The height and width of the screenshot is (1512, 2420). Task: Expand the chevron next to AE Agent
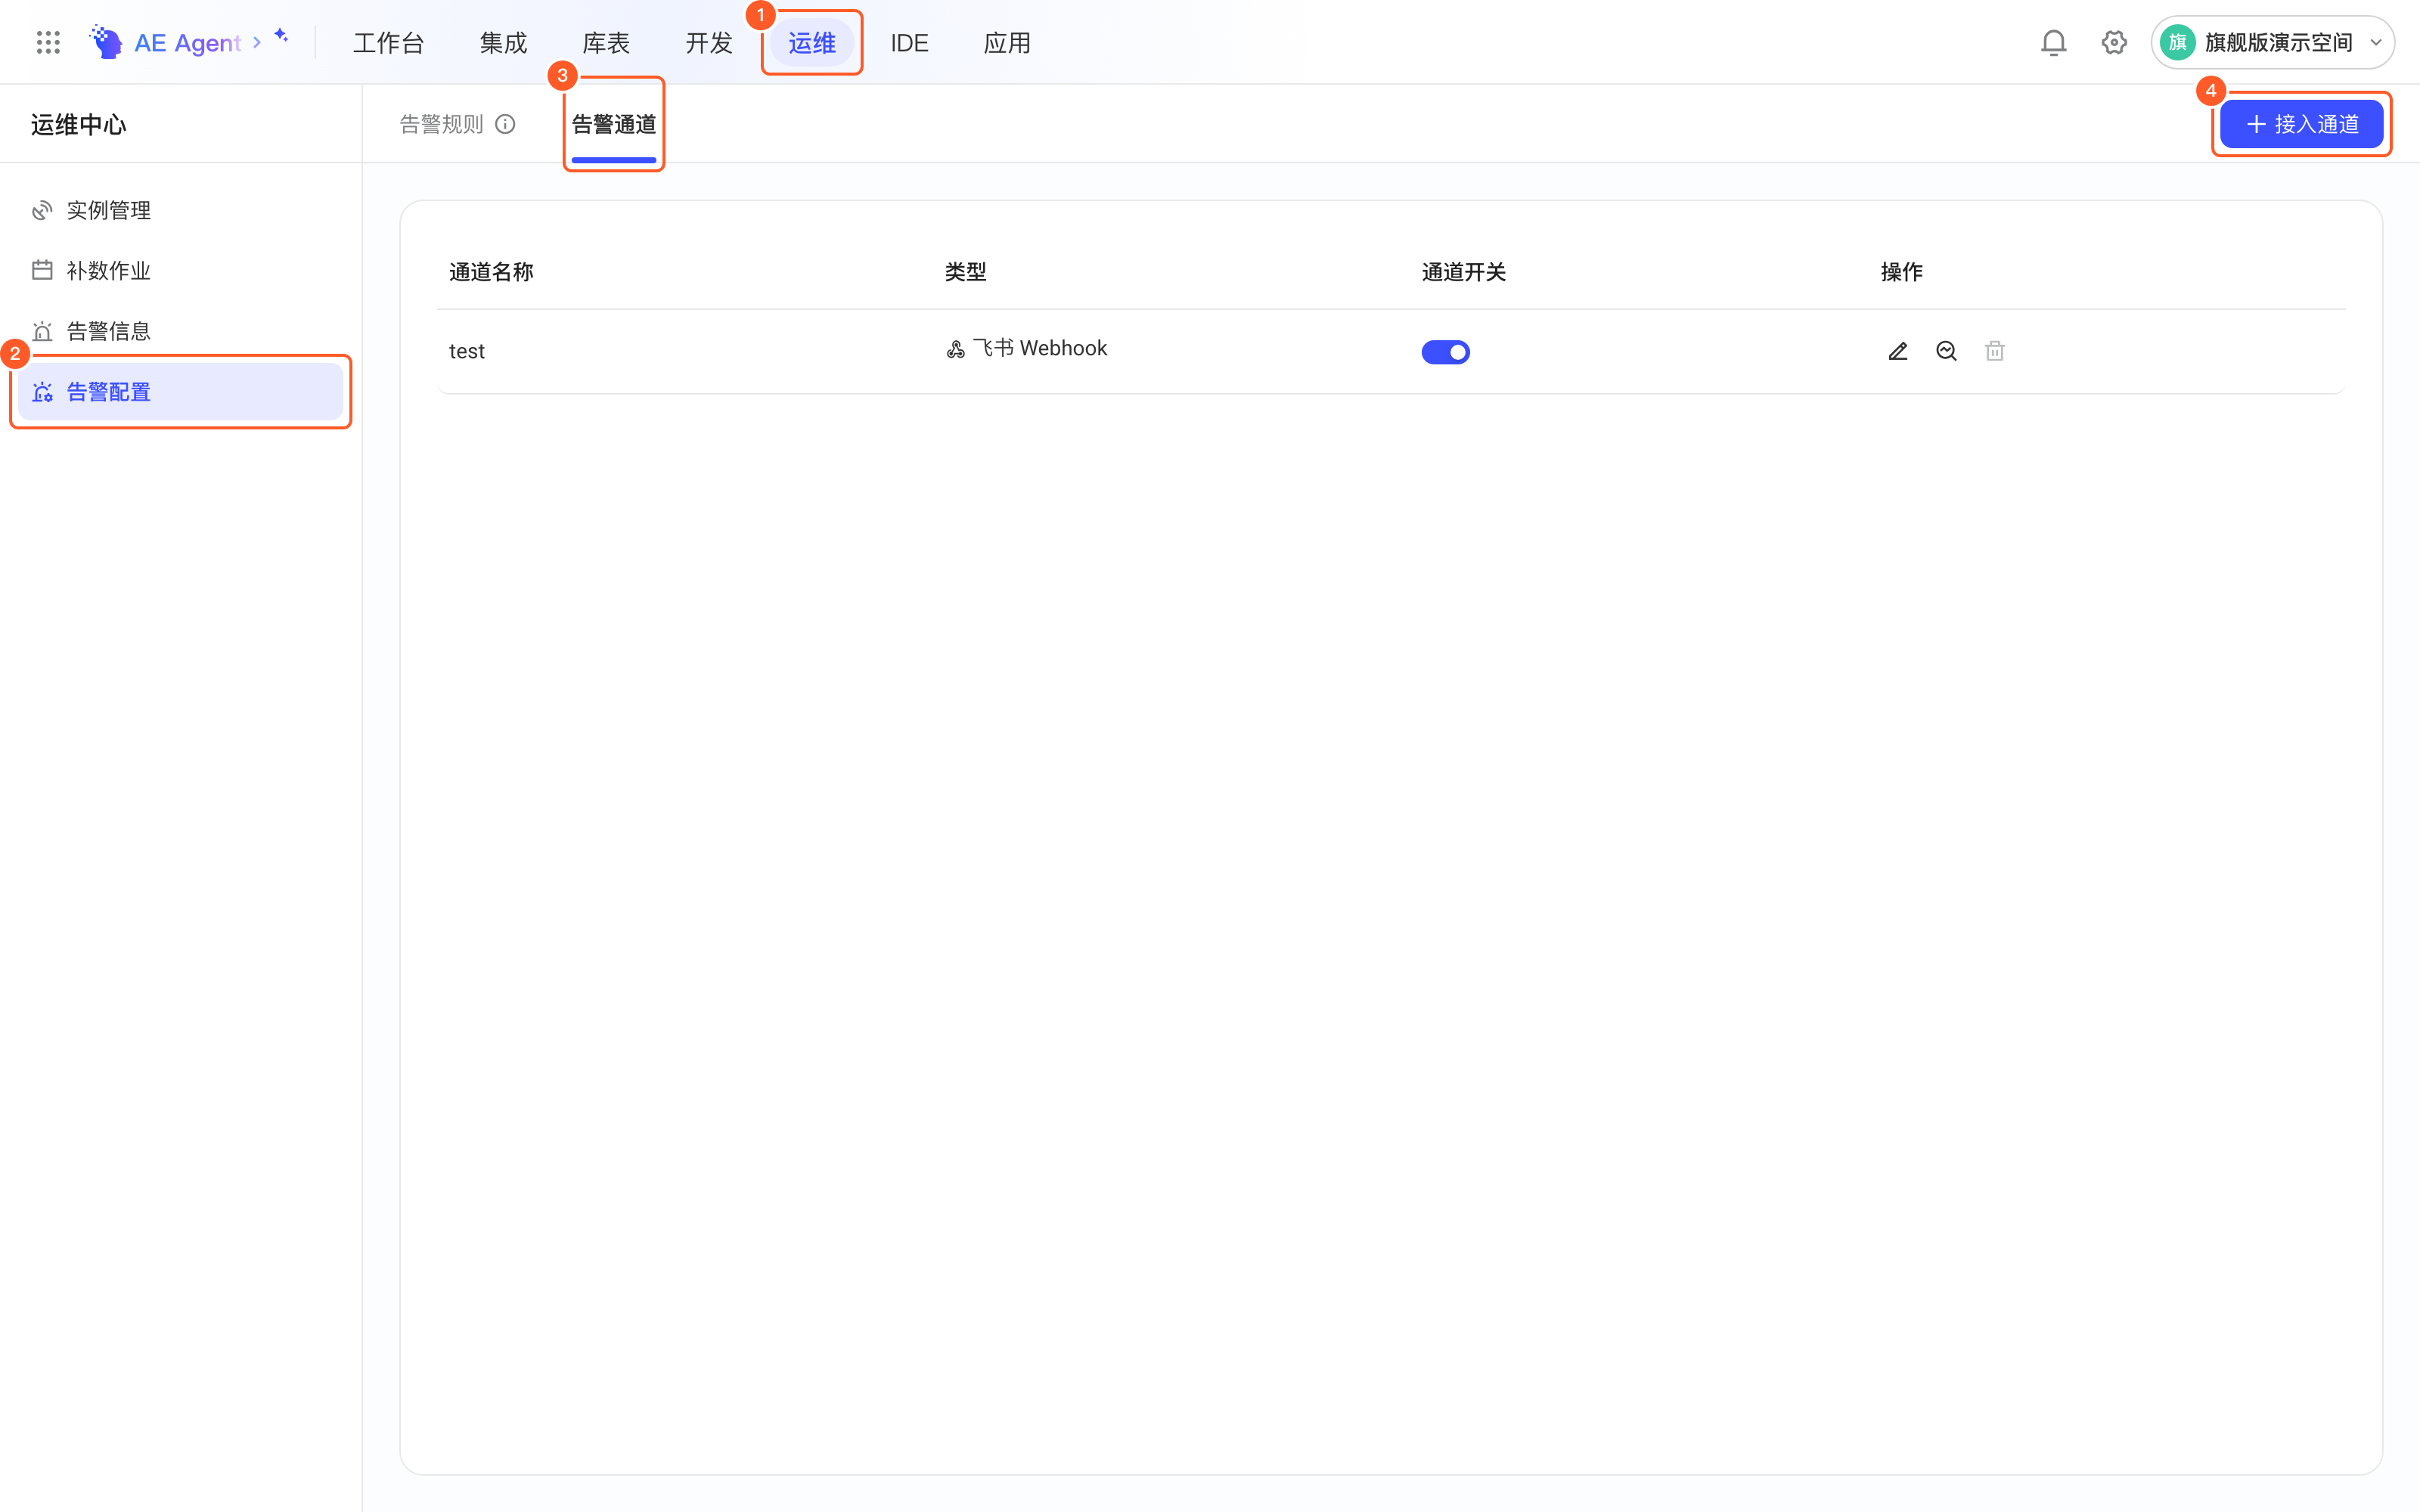coord(257,42)
